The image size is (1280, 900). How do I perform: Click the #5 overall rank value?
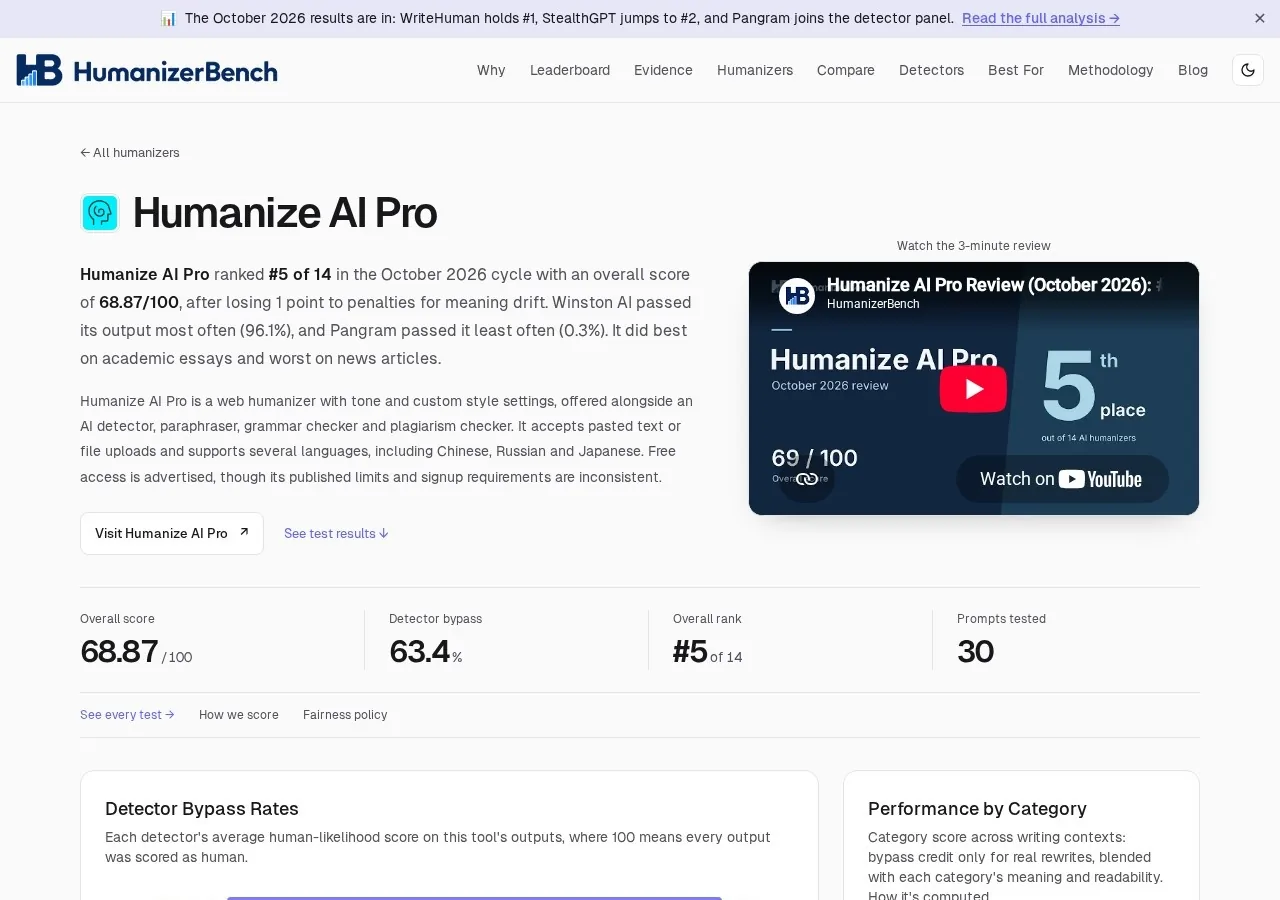(690, 651)
